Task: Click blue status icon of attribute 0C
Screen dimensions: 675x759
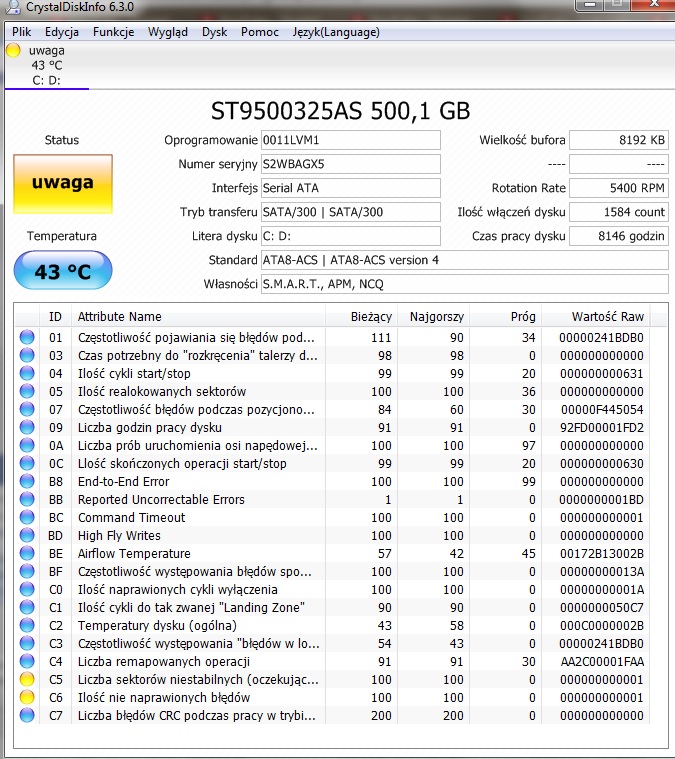Action: [x=27, y=463]
